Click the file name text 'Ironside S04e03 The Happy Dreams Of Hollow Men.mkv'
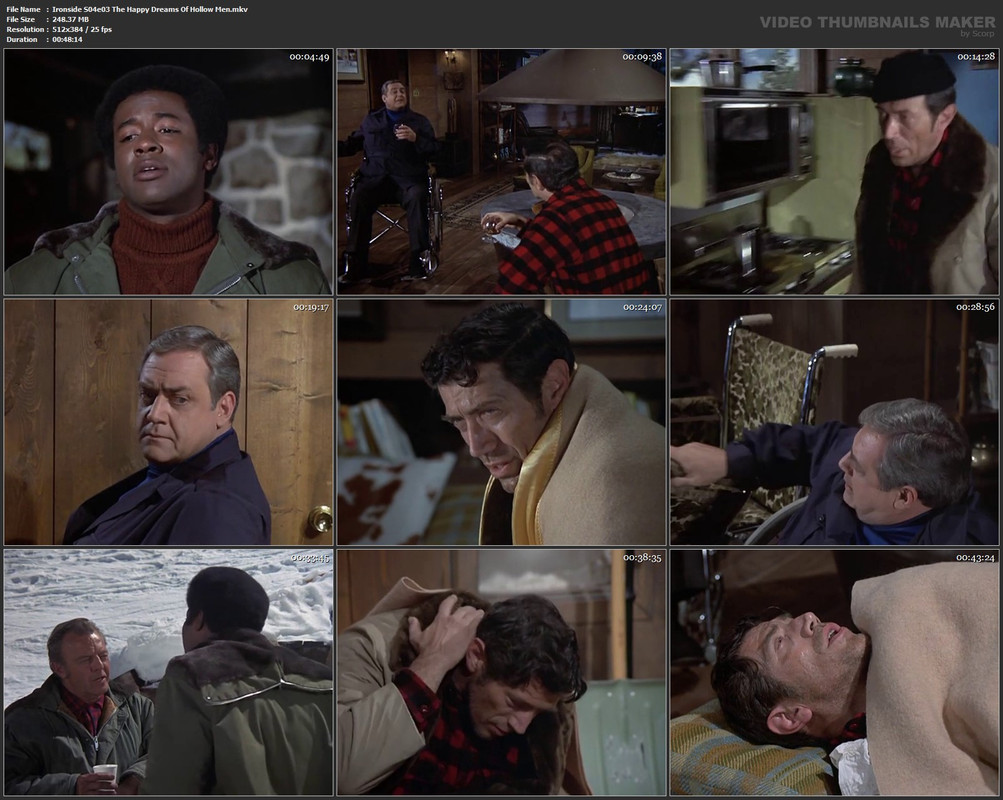Viewport: 1003px width, 800px height. click(150, 9)
